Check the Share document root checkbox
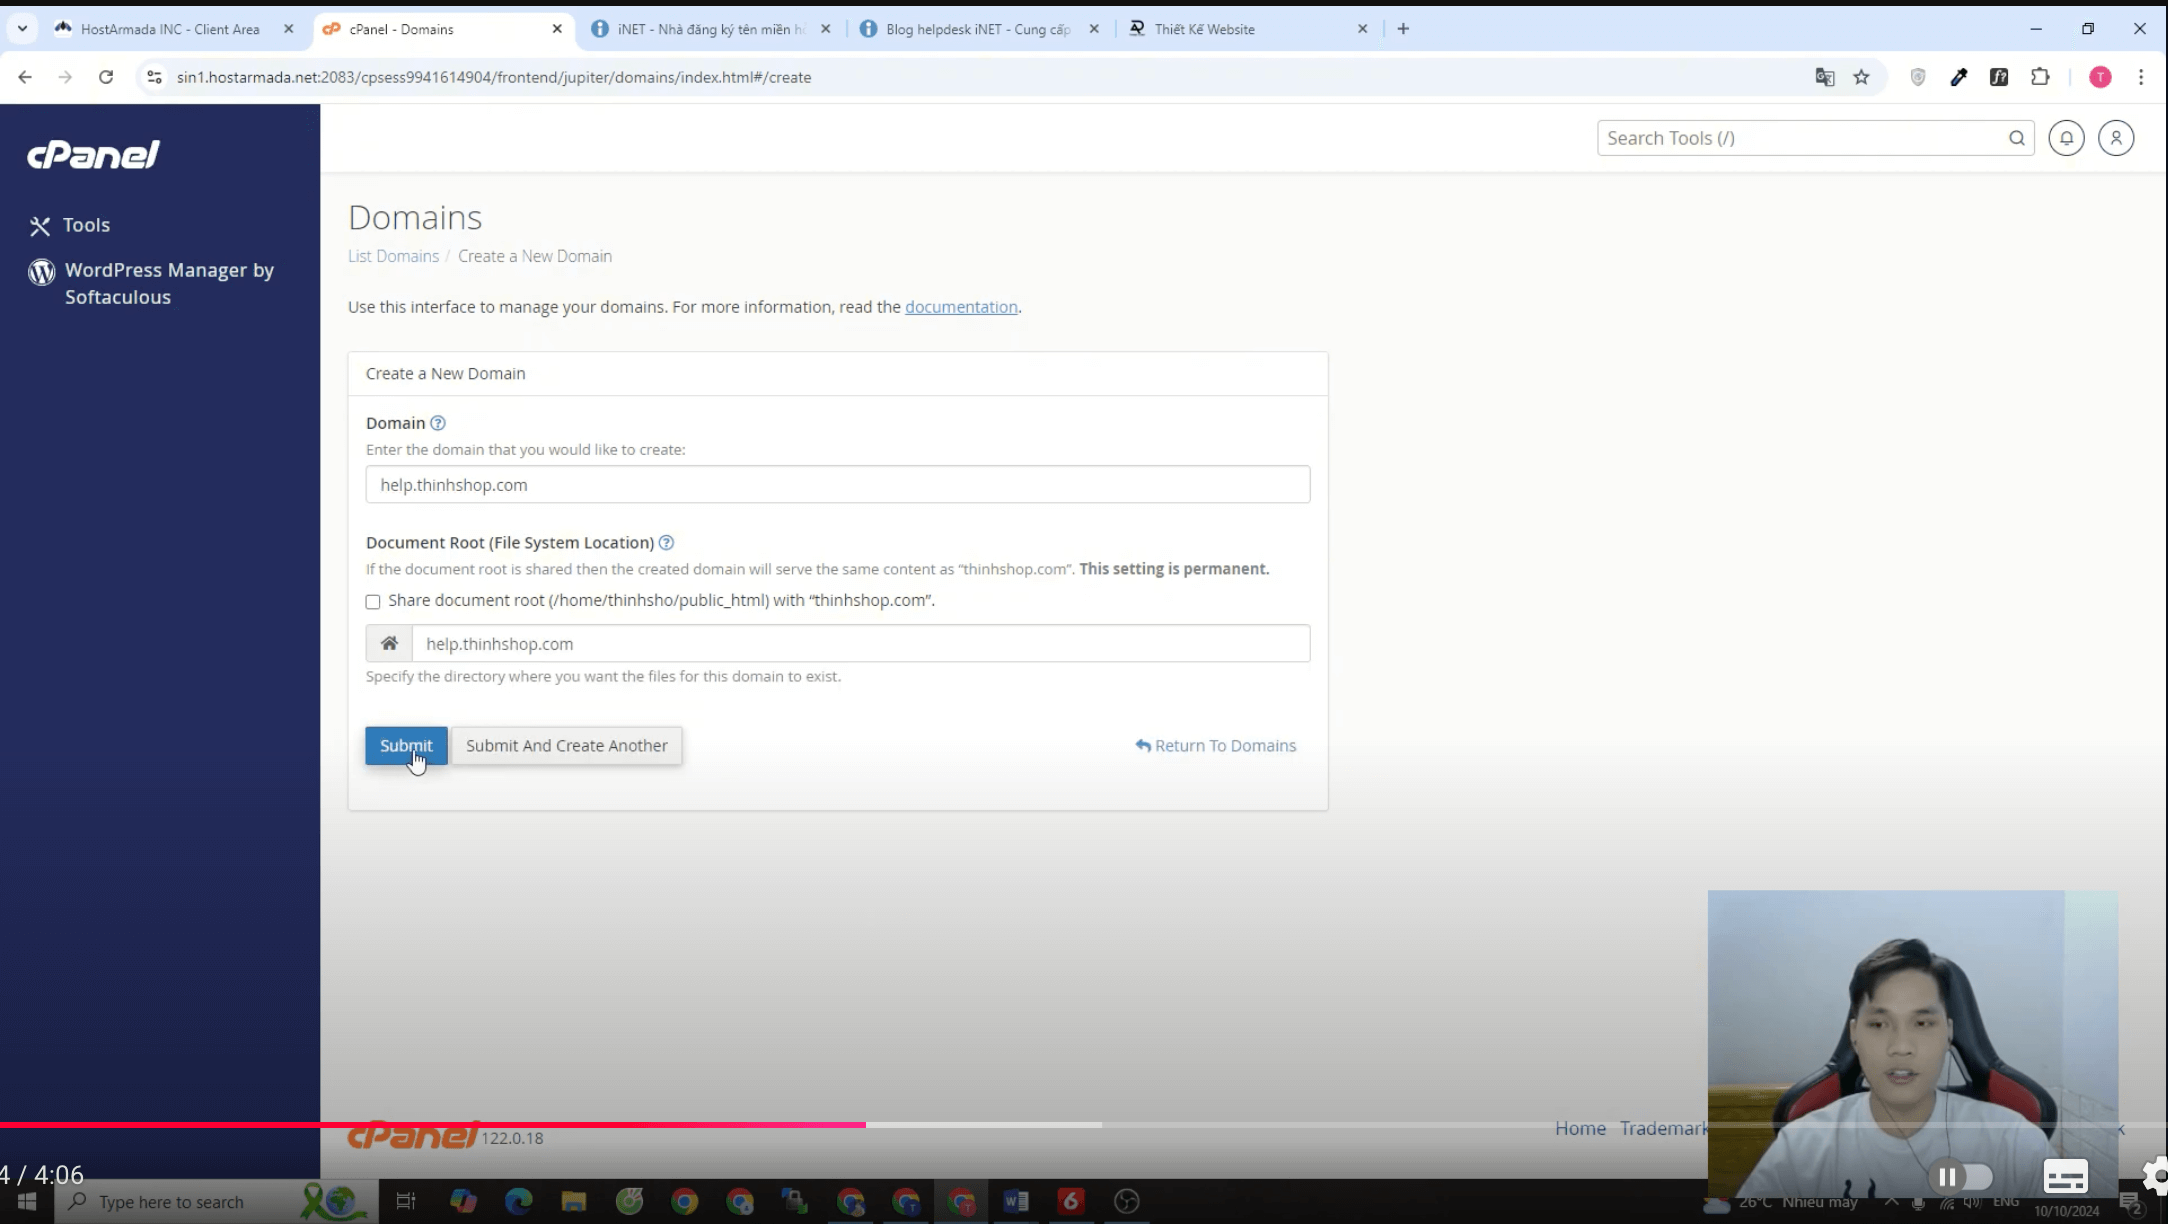2168x1224 pixels. [x=372, y=601]
